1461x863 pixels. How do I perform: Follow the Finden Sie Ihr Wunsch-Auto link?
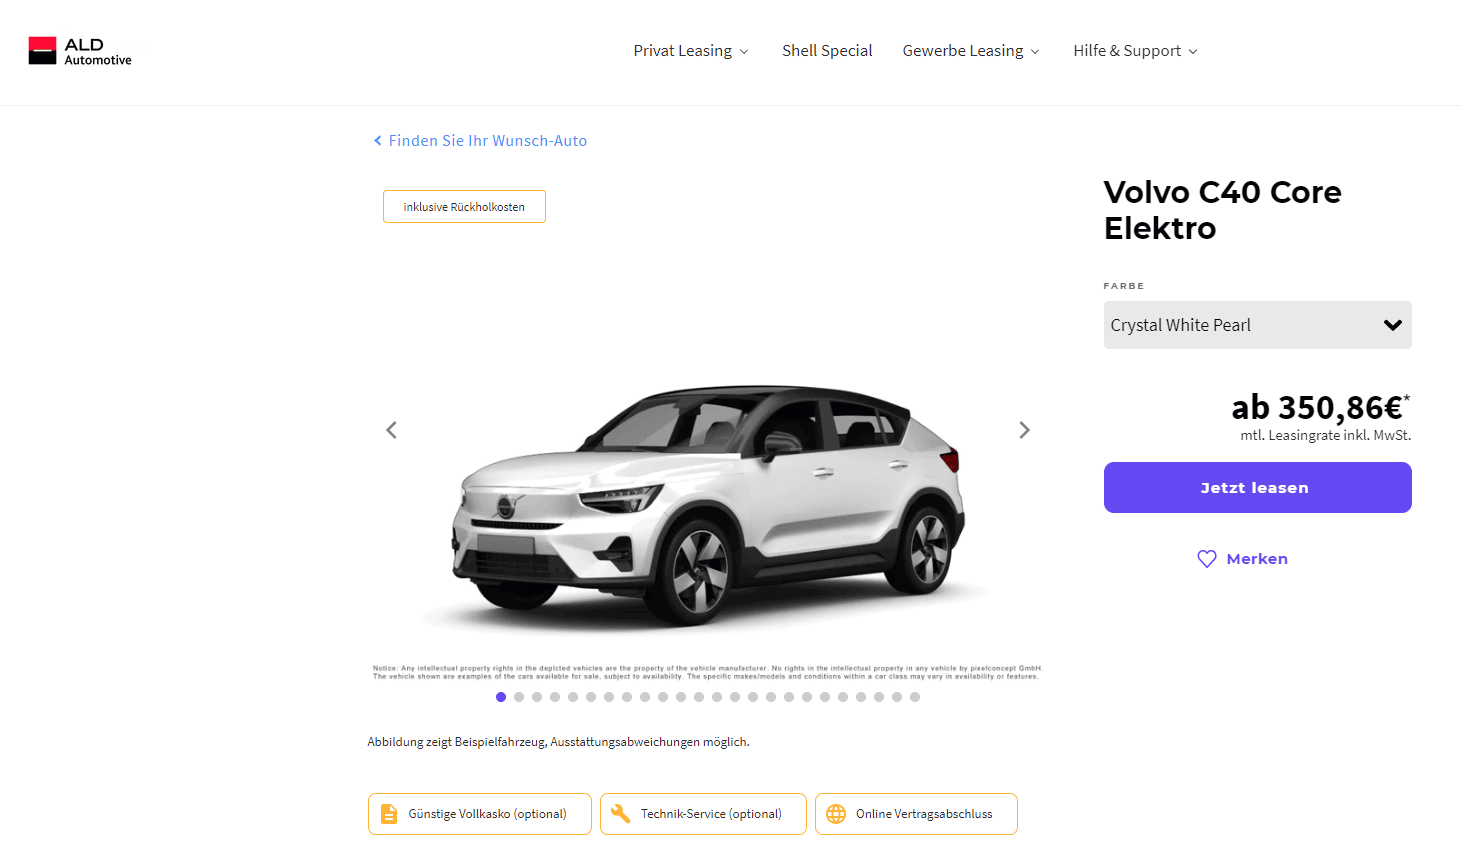[487, 141]
